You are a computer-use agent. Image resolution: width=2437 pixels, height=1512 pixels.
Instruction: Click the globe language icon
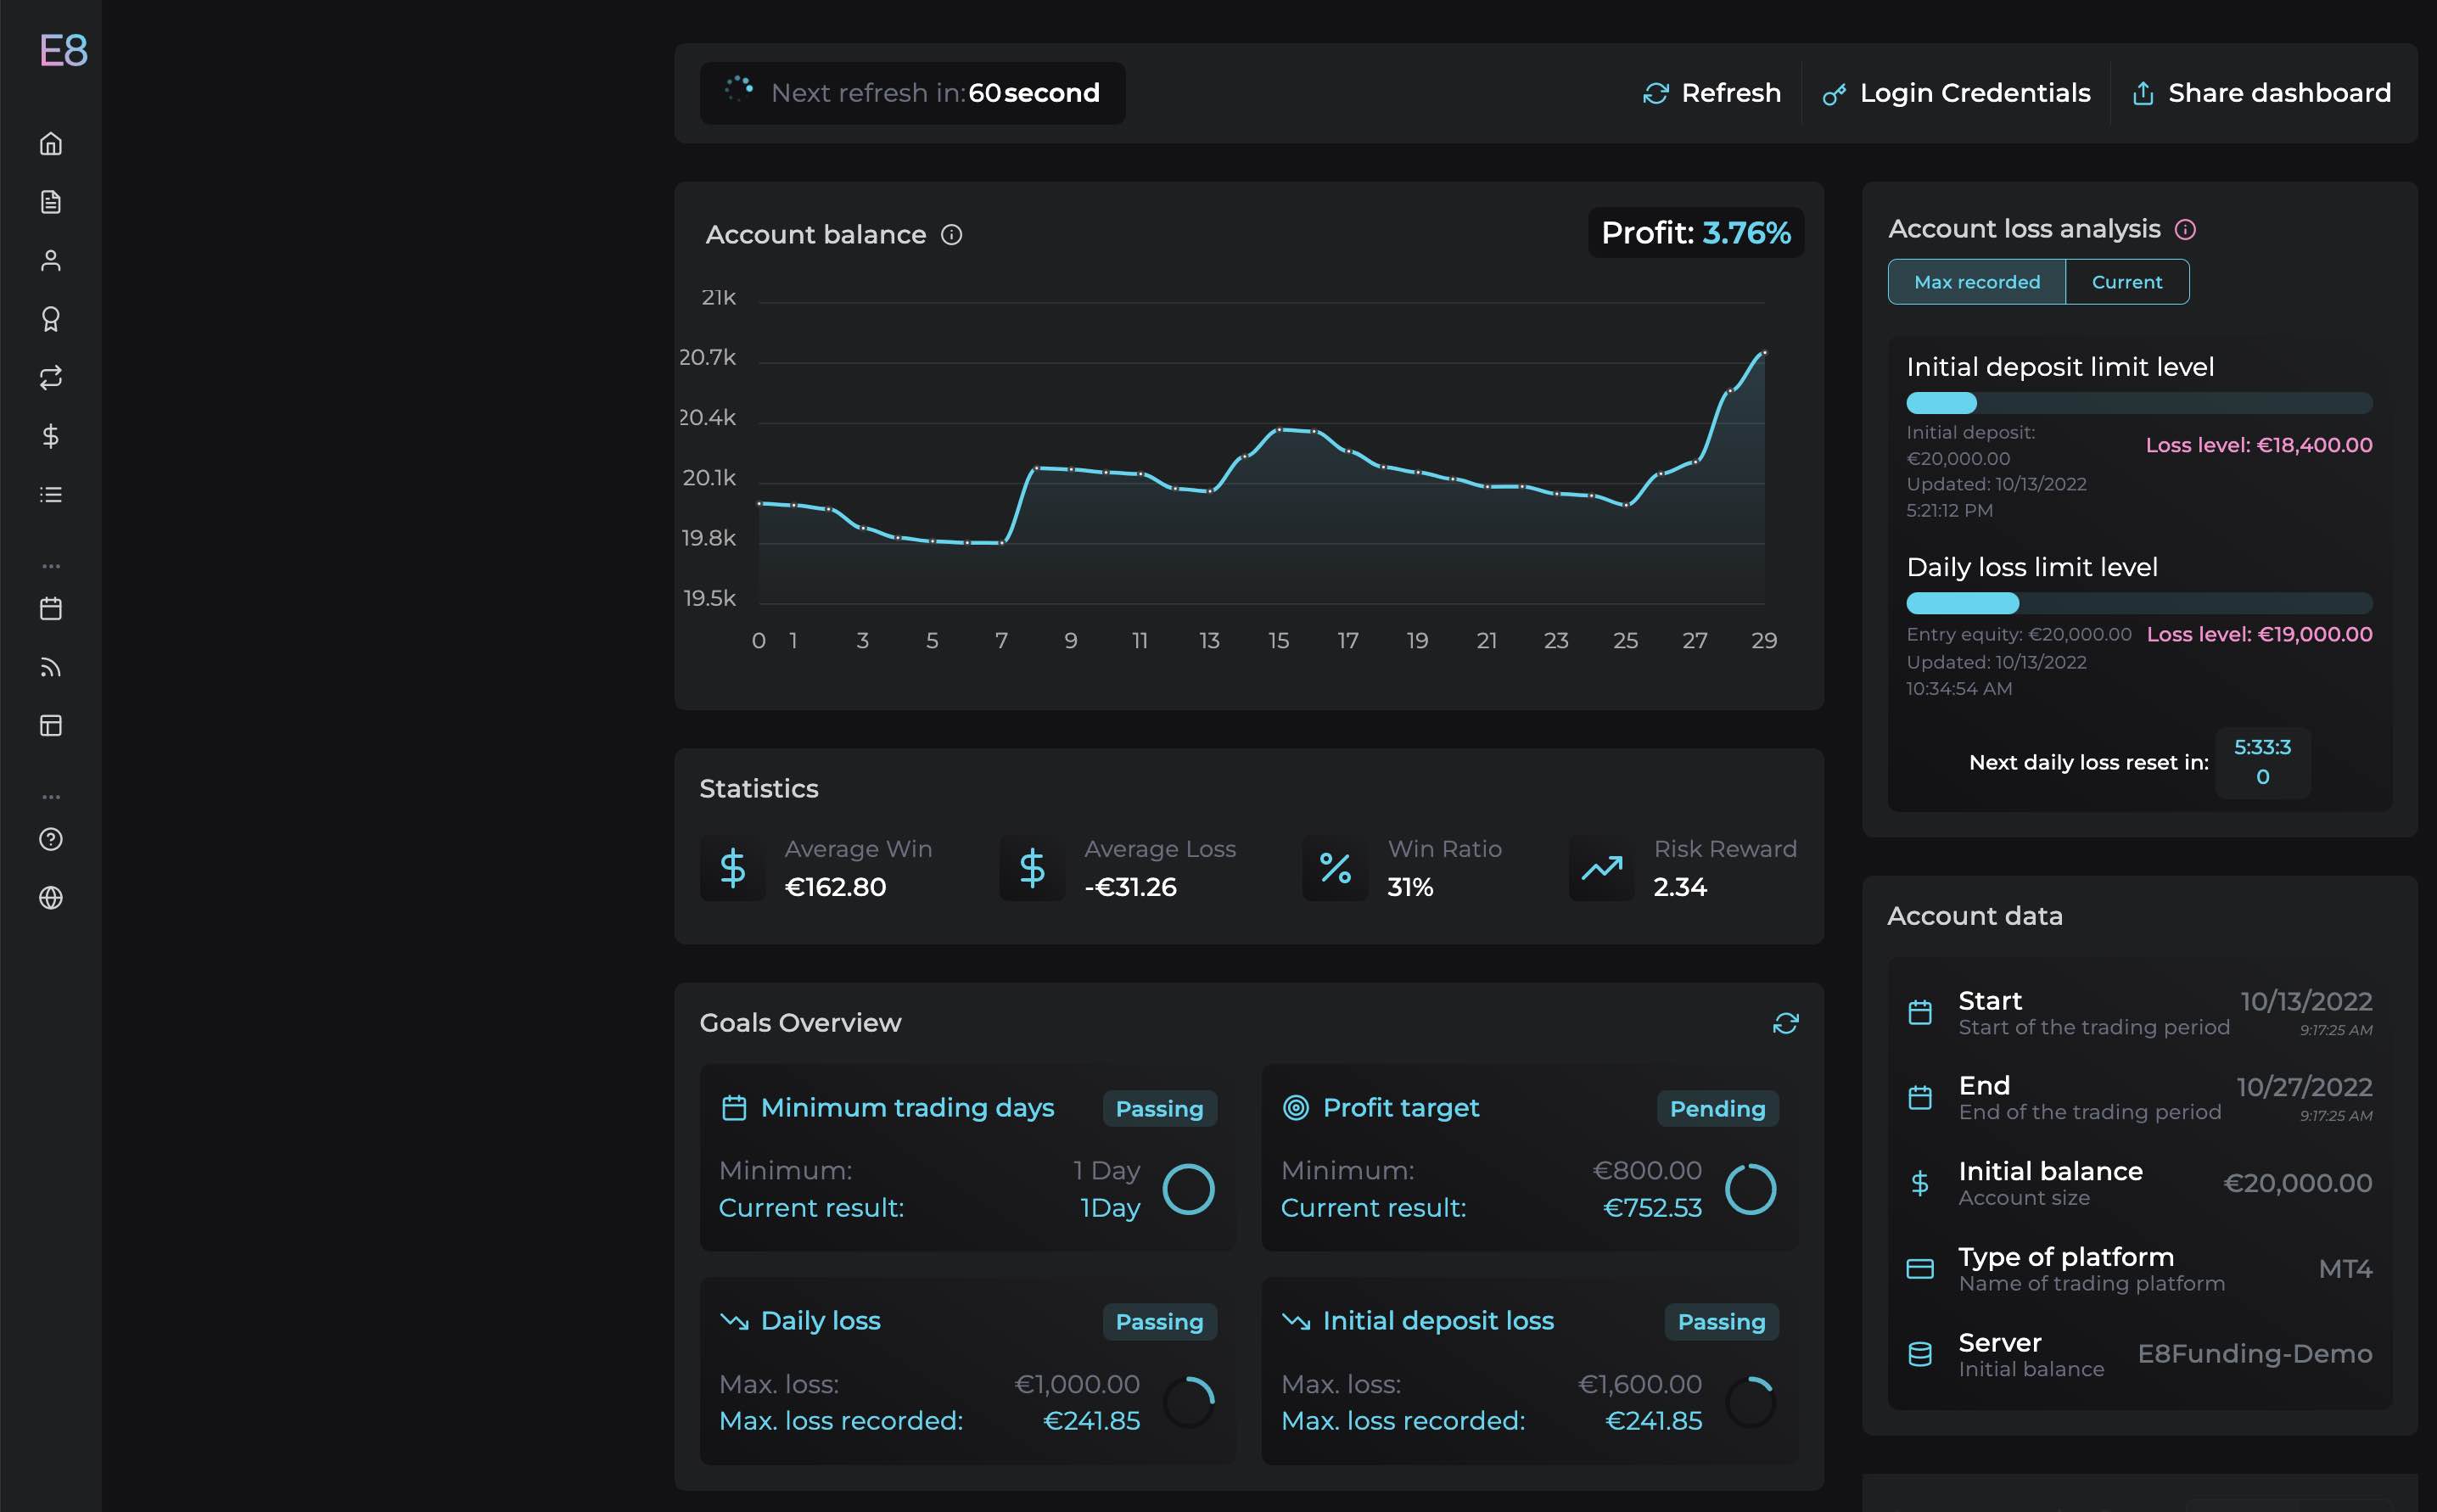[x=51, y=898]
